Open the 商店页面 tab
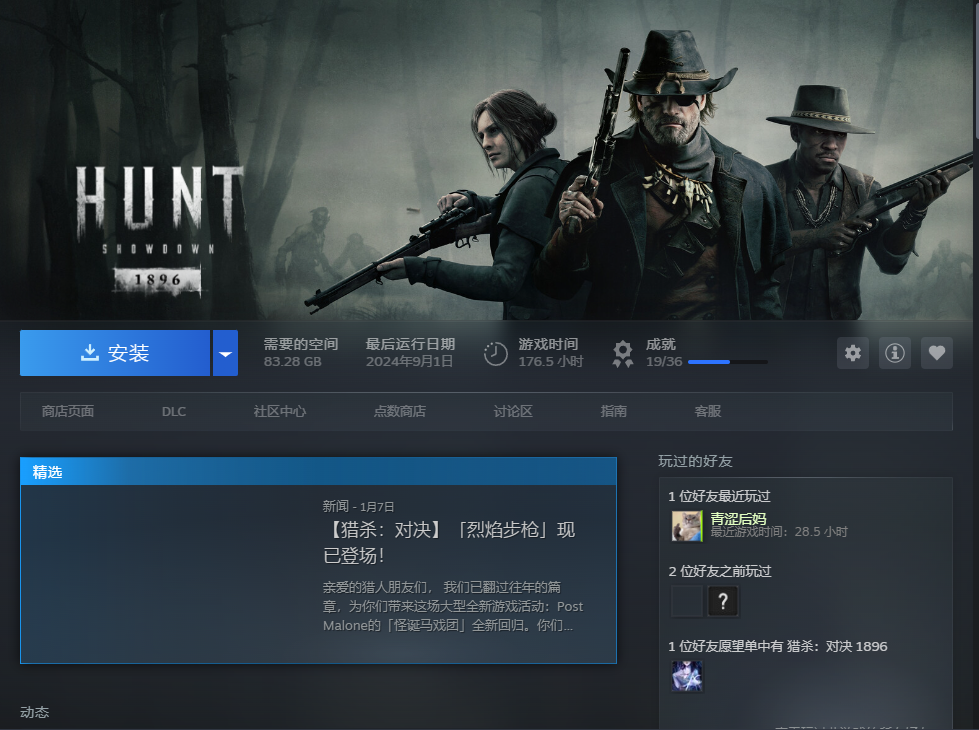Viewport: 979px width, 730px height. pyautogui.click(x=68, y=412)
